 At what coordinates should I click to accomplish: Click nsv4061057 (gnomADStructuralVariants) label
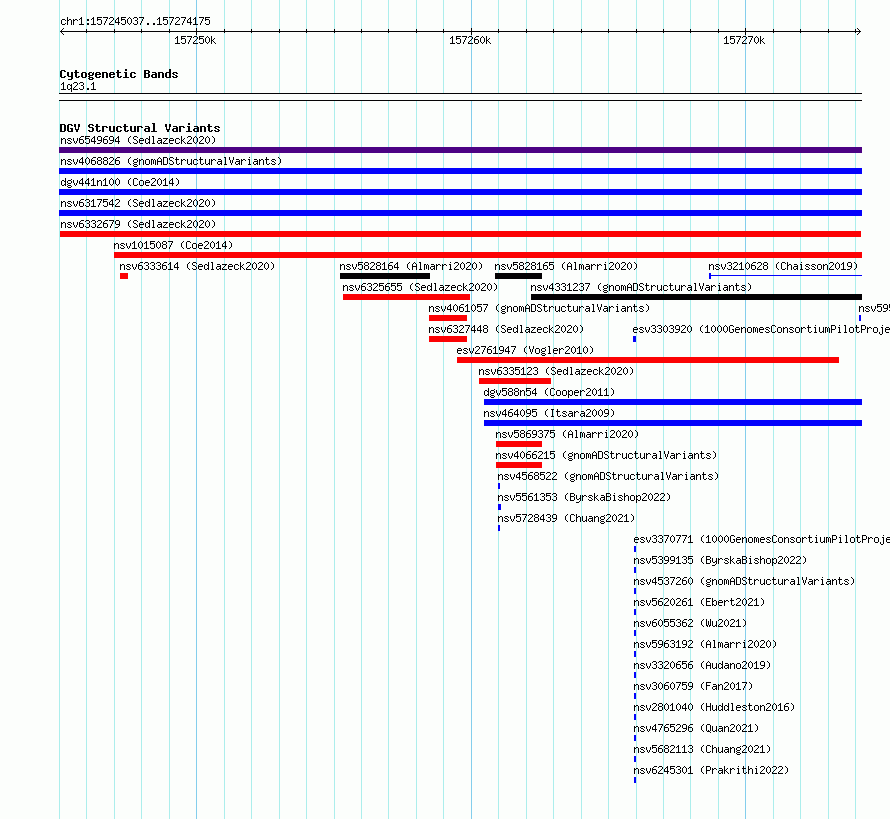coord(539,308)
